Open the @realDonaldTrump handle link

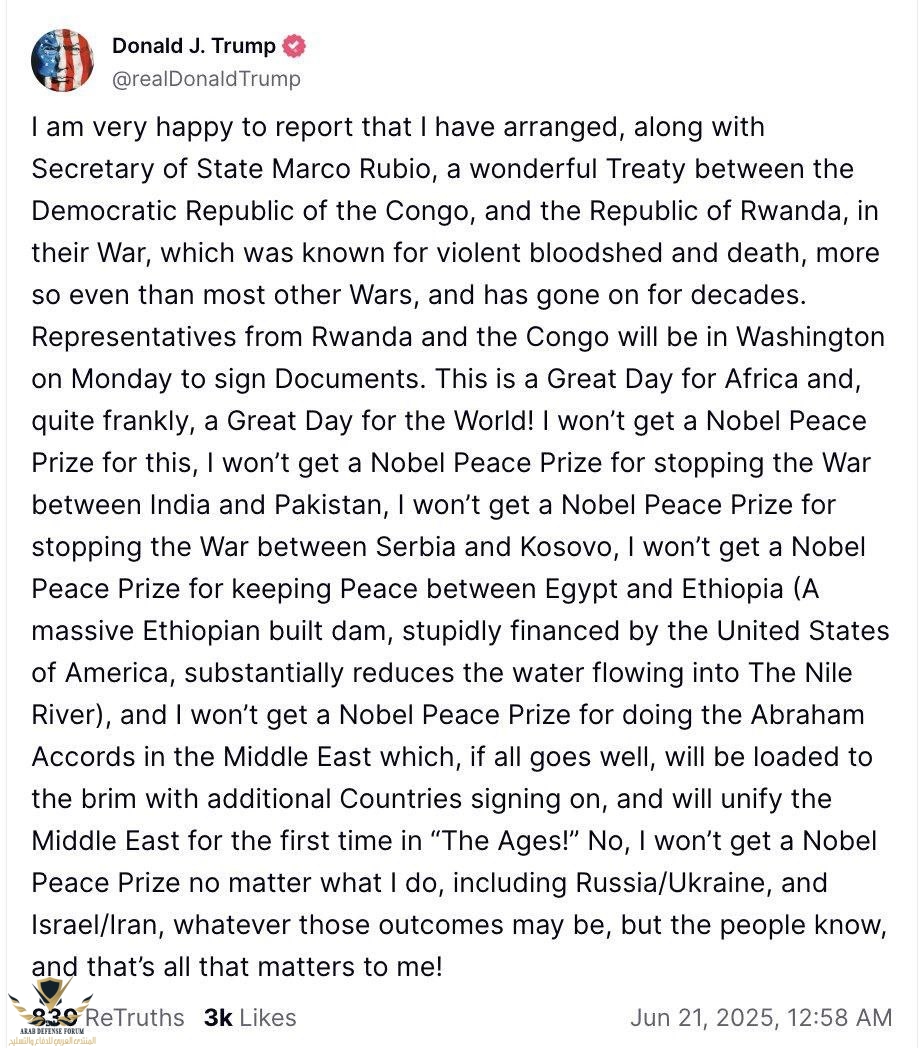tap(206, 78)
